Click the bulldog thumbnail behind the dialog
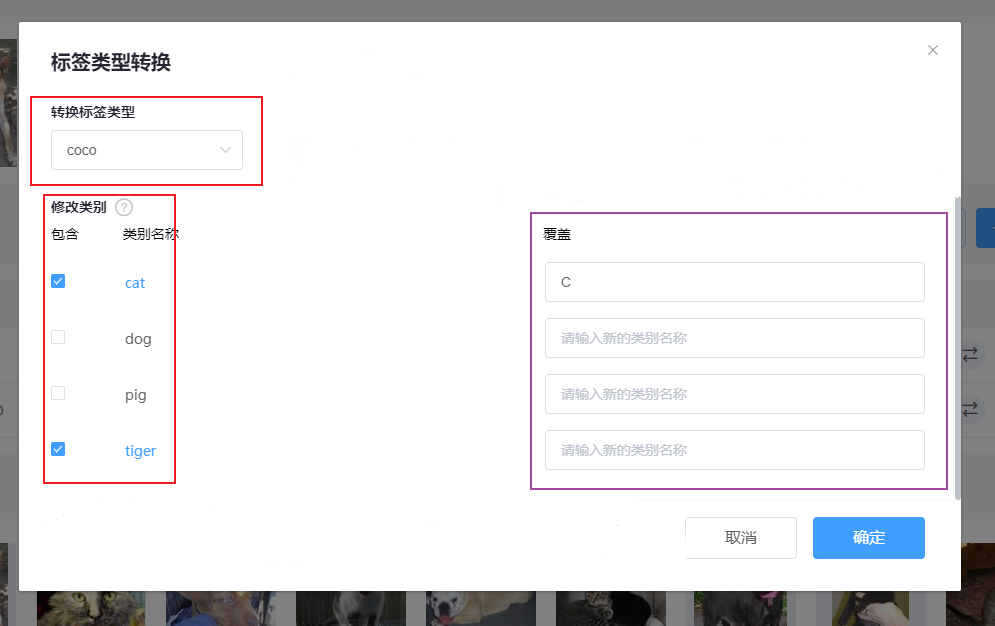This screenshot has height=626, width=995. pos(480,608)
